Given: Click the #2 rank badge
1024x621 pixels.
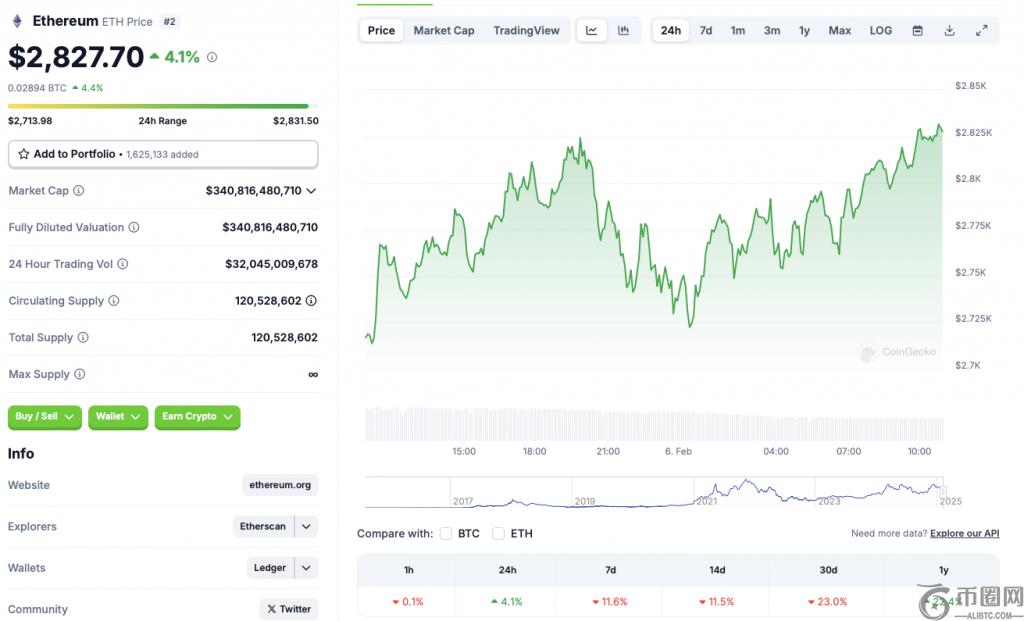Looking at the screenshot, I should (x=170, y=22).
